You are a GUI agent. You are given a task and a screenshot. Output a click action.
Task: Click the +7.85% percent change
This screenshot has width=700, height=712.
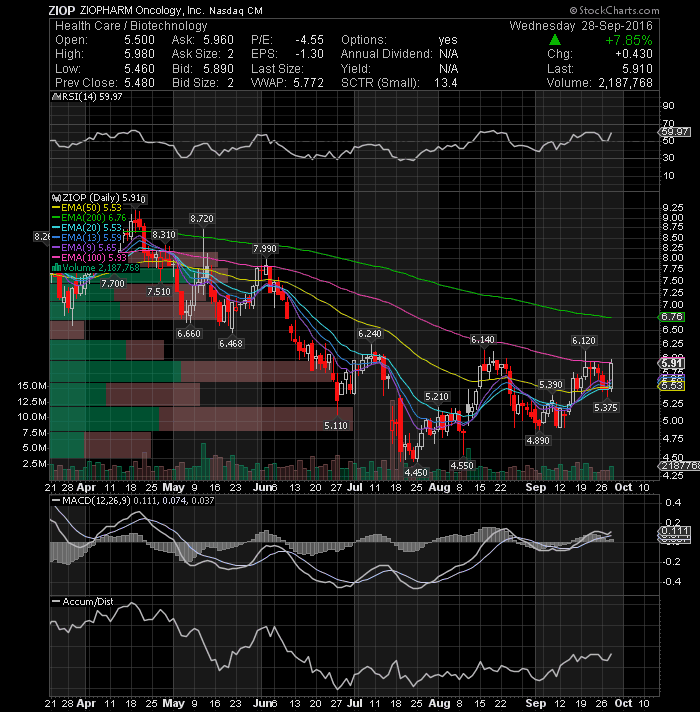[629, 40]
